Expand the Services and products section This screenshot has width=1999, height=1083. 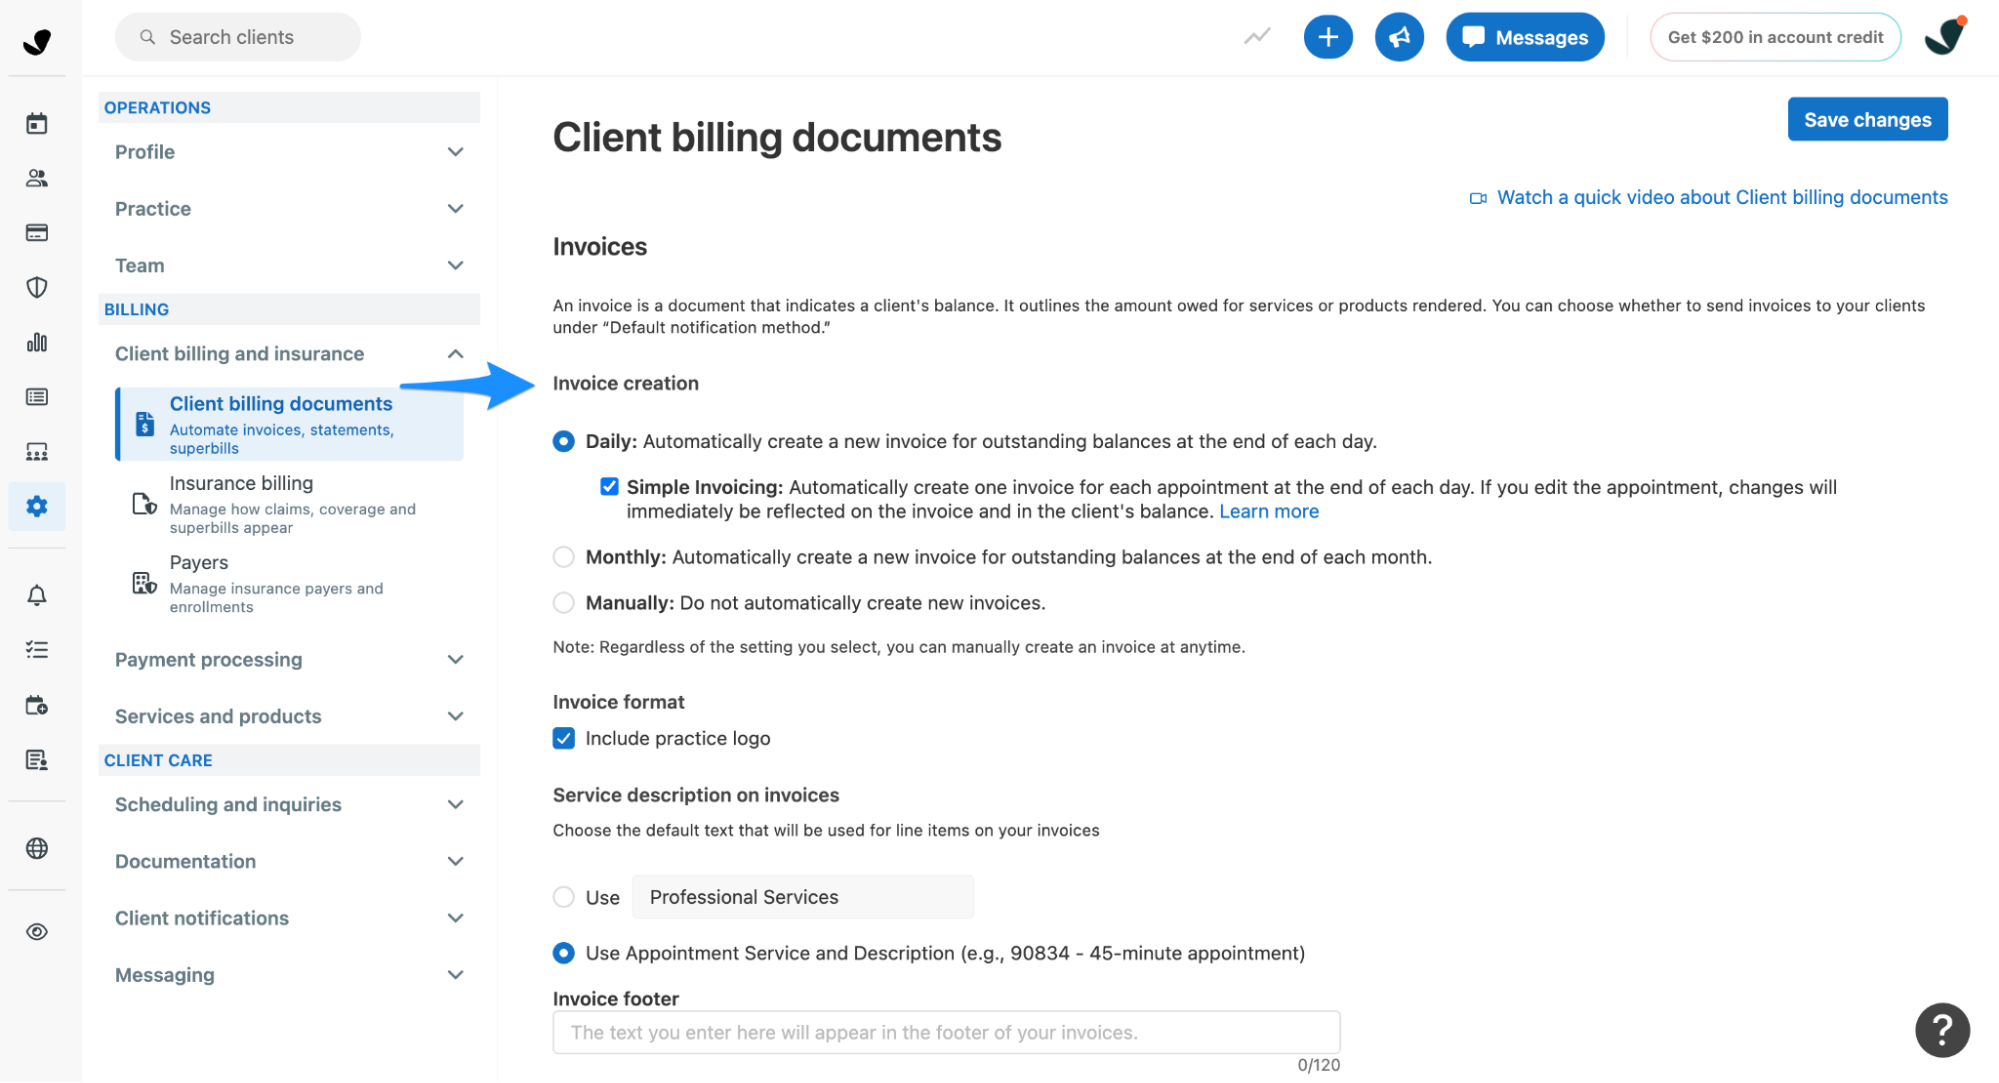click(x=289, y=717)
